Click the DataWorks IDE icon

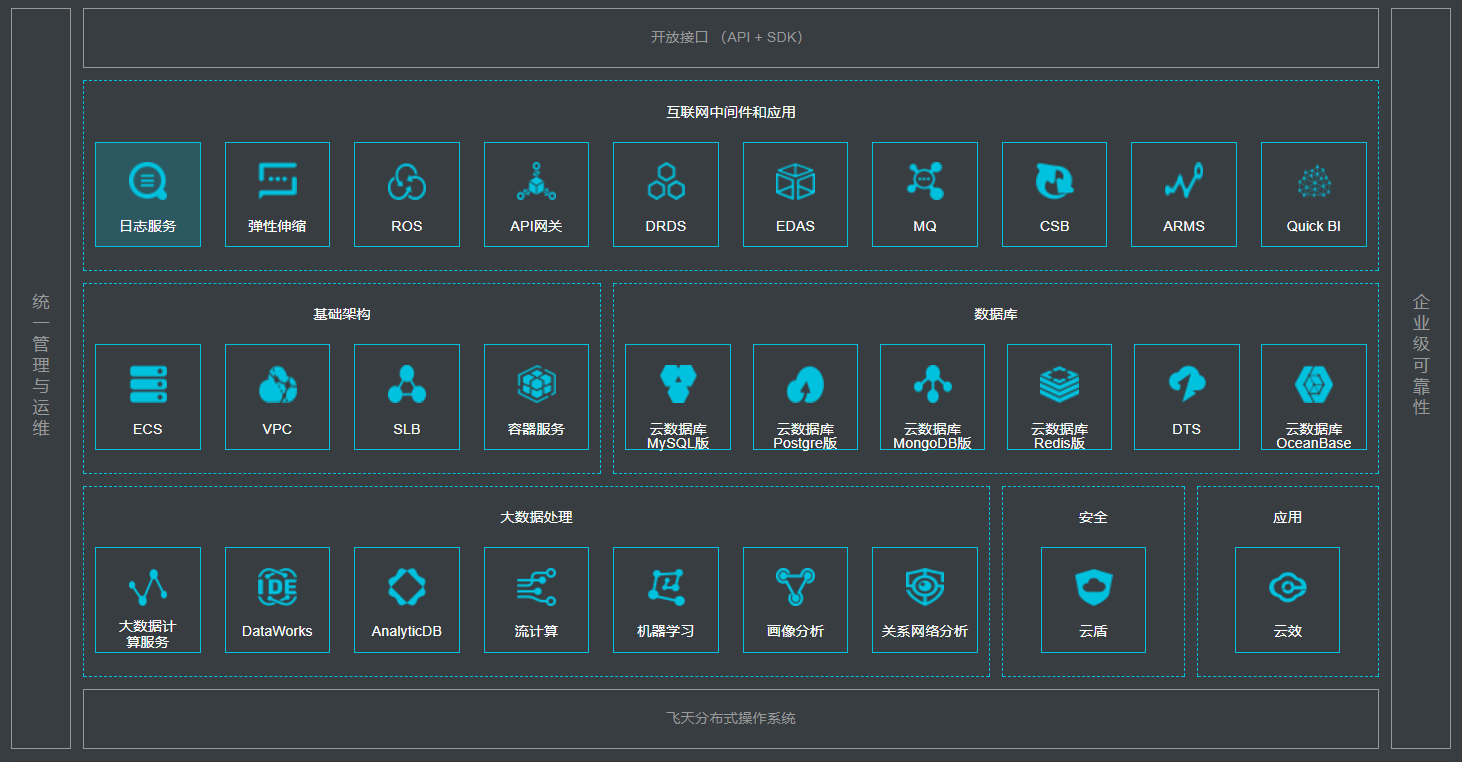pos(277,587)
